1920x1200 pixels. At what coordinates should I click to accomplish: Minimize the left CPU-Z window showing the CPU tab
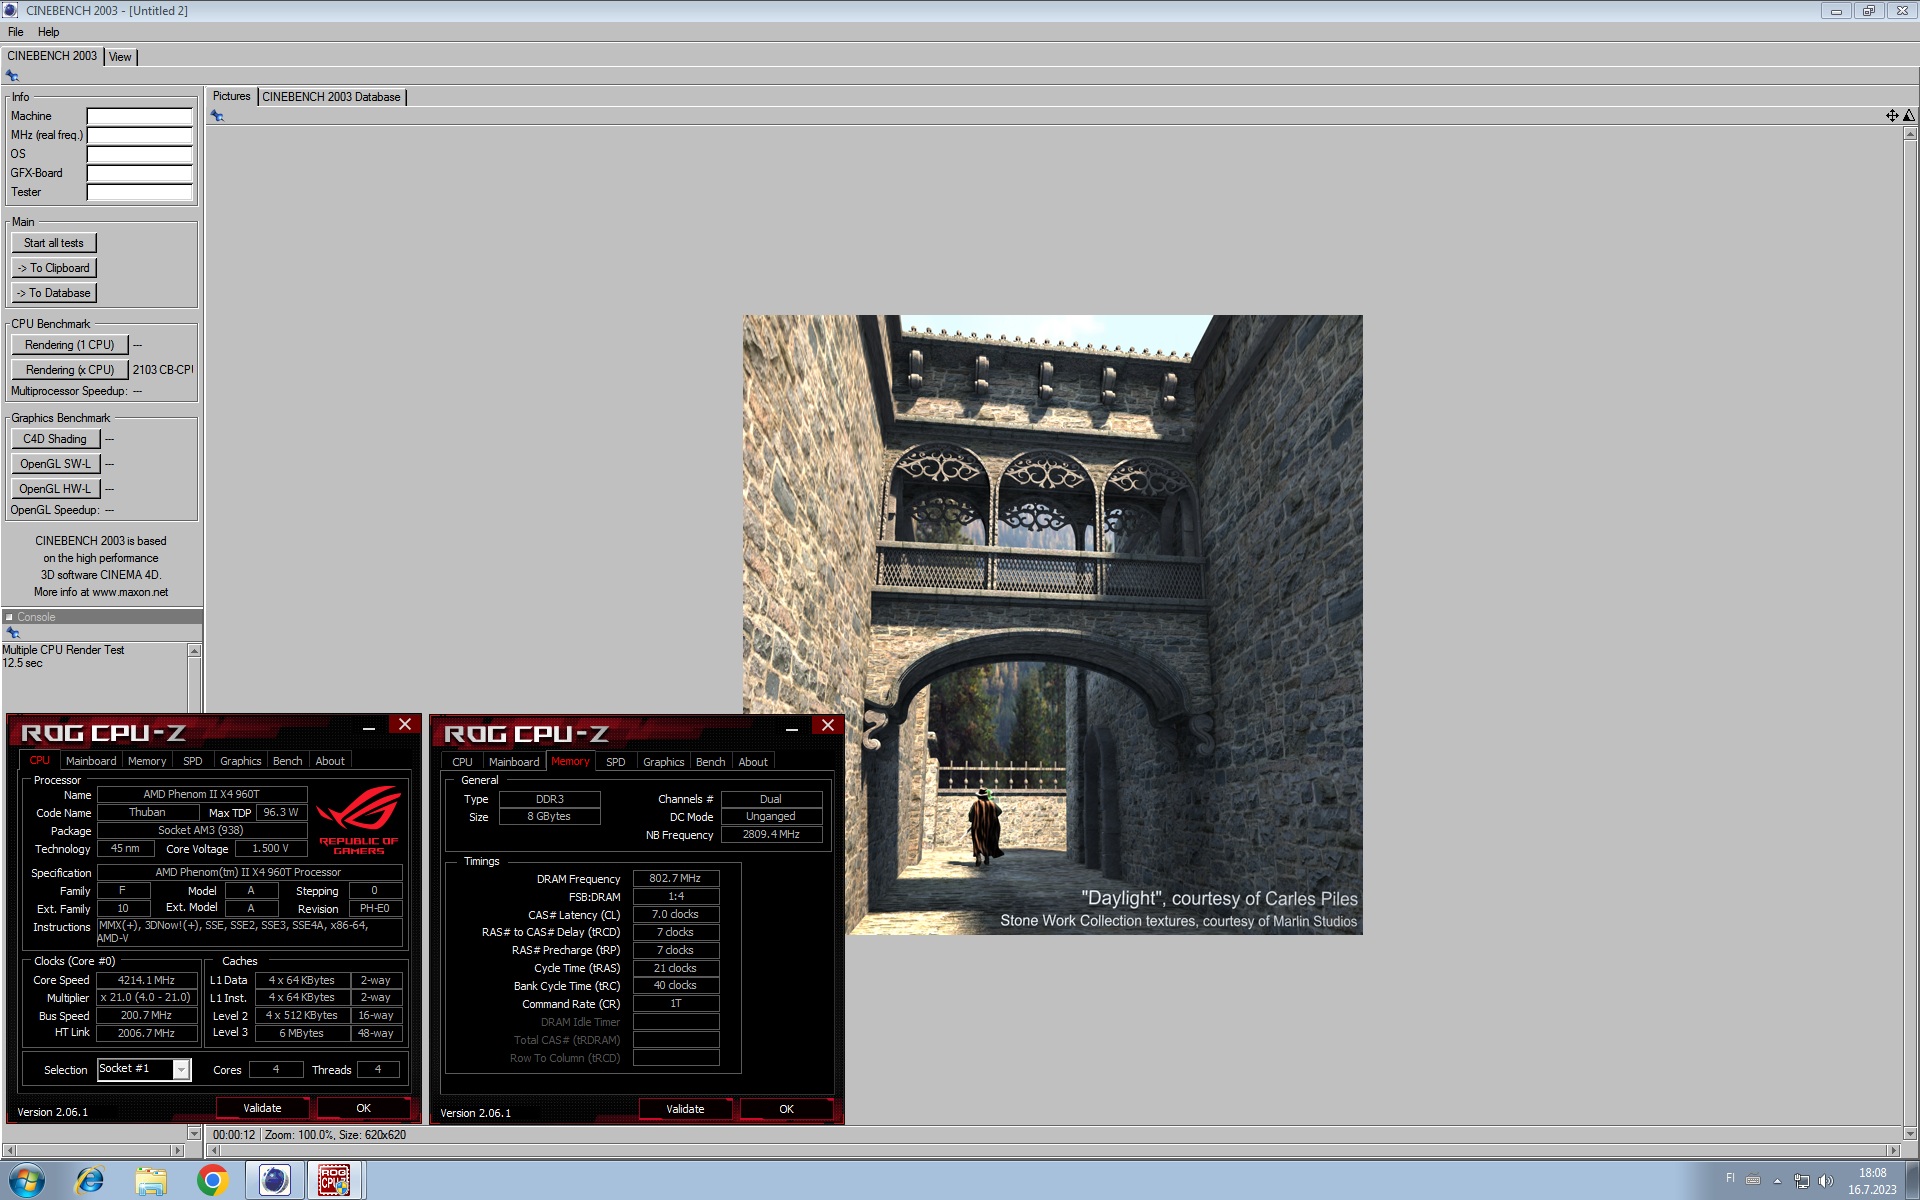pyautogui.click(x=369, y=727)
